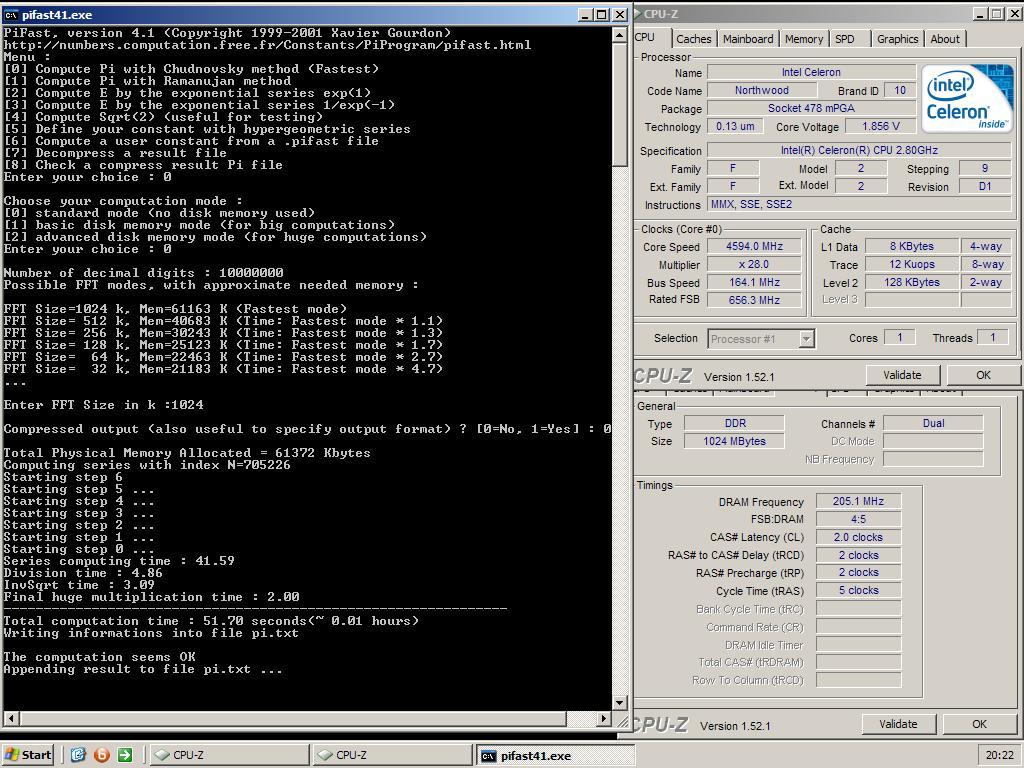Viewport: 1024px width, 768px height.
Task: Maximize the pifast41.exe window
Action: click(x=601, y=14)
